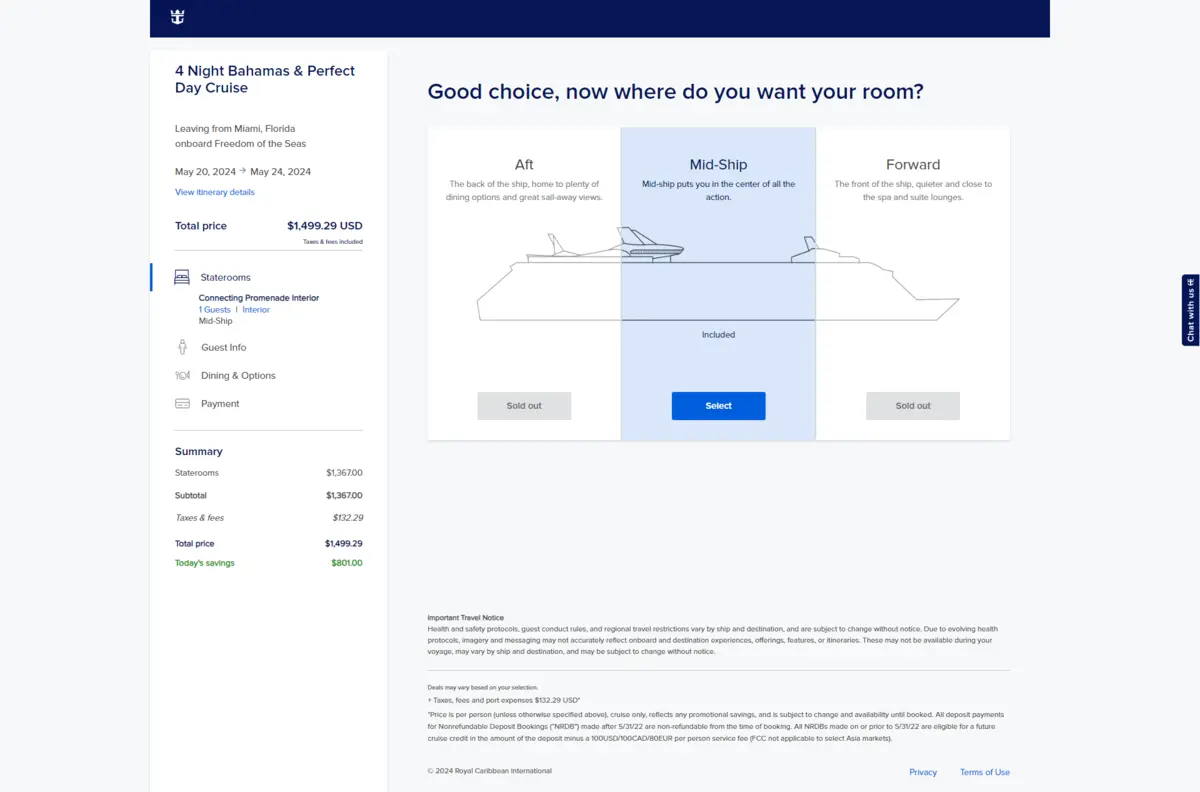Click the ship outline illustration
This screenshot has width=1200, height=792.
[718, 275]
